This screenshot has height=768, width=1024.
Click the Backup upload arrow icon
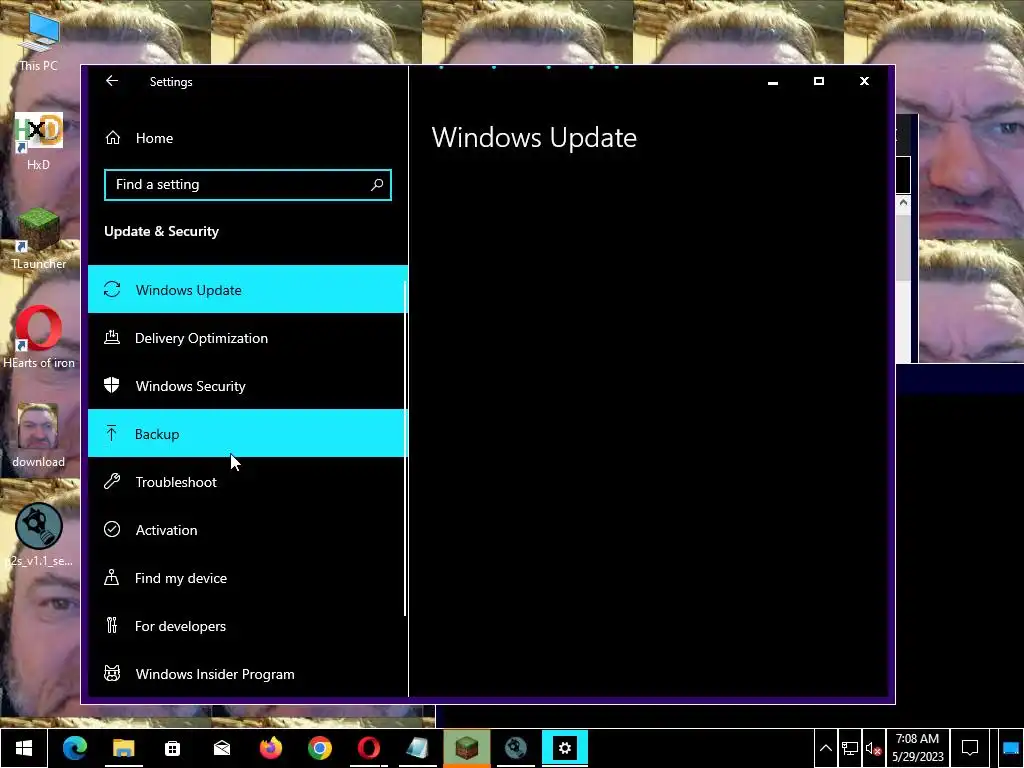[112, 433]
